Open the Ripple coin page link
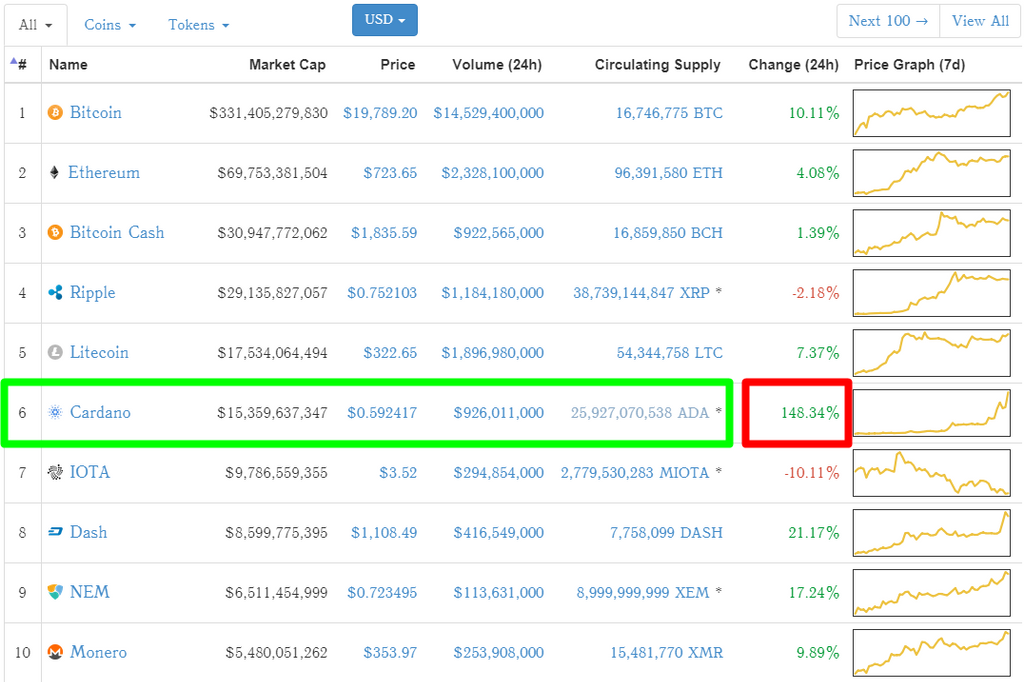 coord(92,293)
